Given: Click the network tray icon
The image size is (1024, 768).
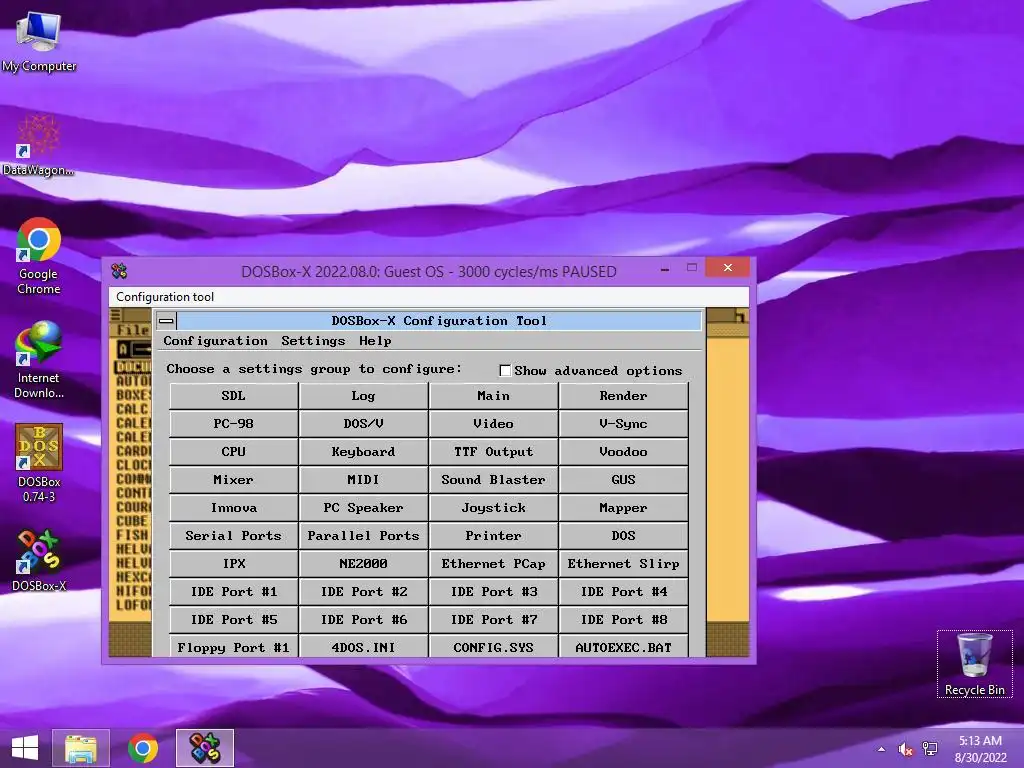Looking at the screenshot, I should (x=929, y=749).
